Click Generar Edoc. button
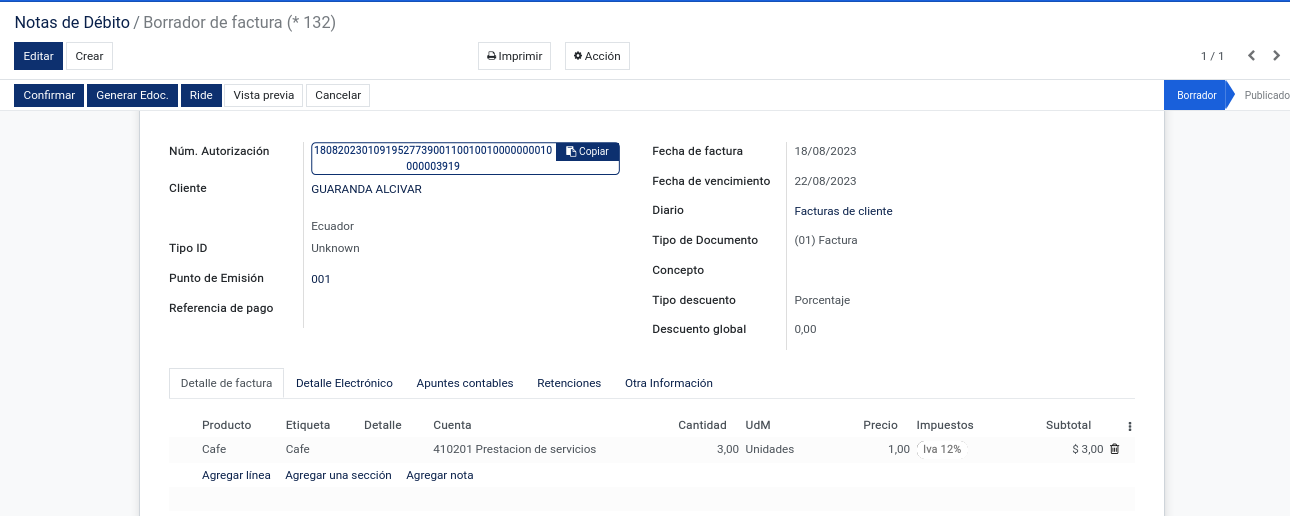The image size is (1290, 516). pos(132,95)
